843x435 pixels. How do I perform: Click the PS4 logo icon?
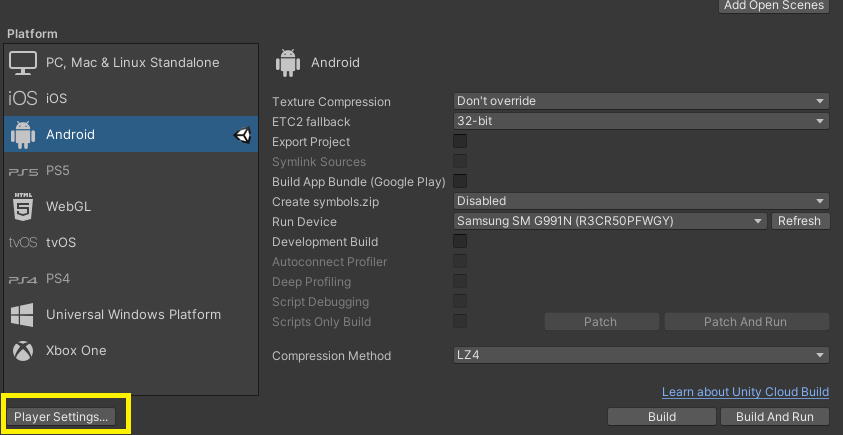pos(23,280)
